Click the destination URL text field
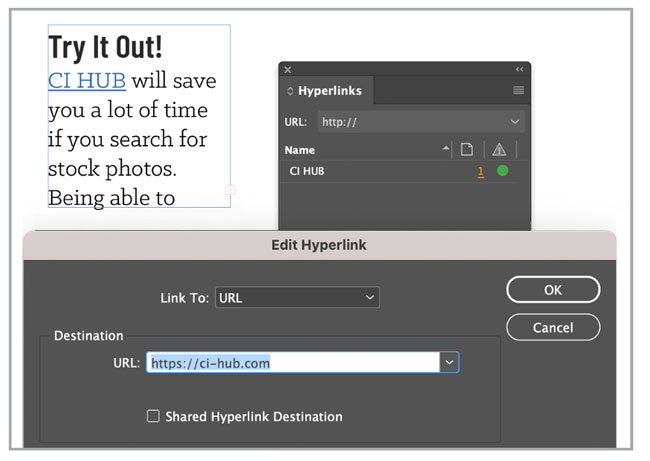 293,362
